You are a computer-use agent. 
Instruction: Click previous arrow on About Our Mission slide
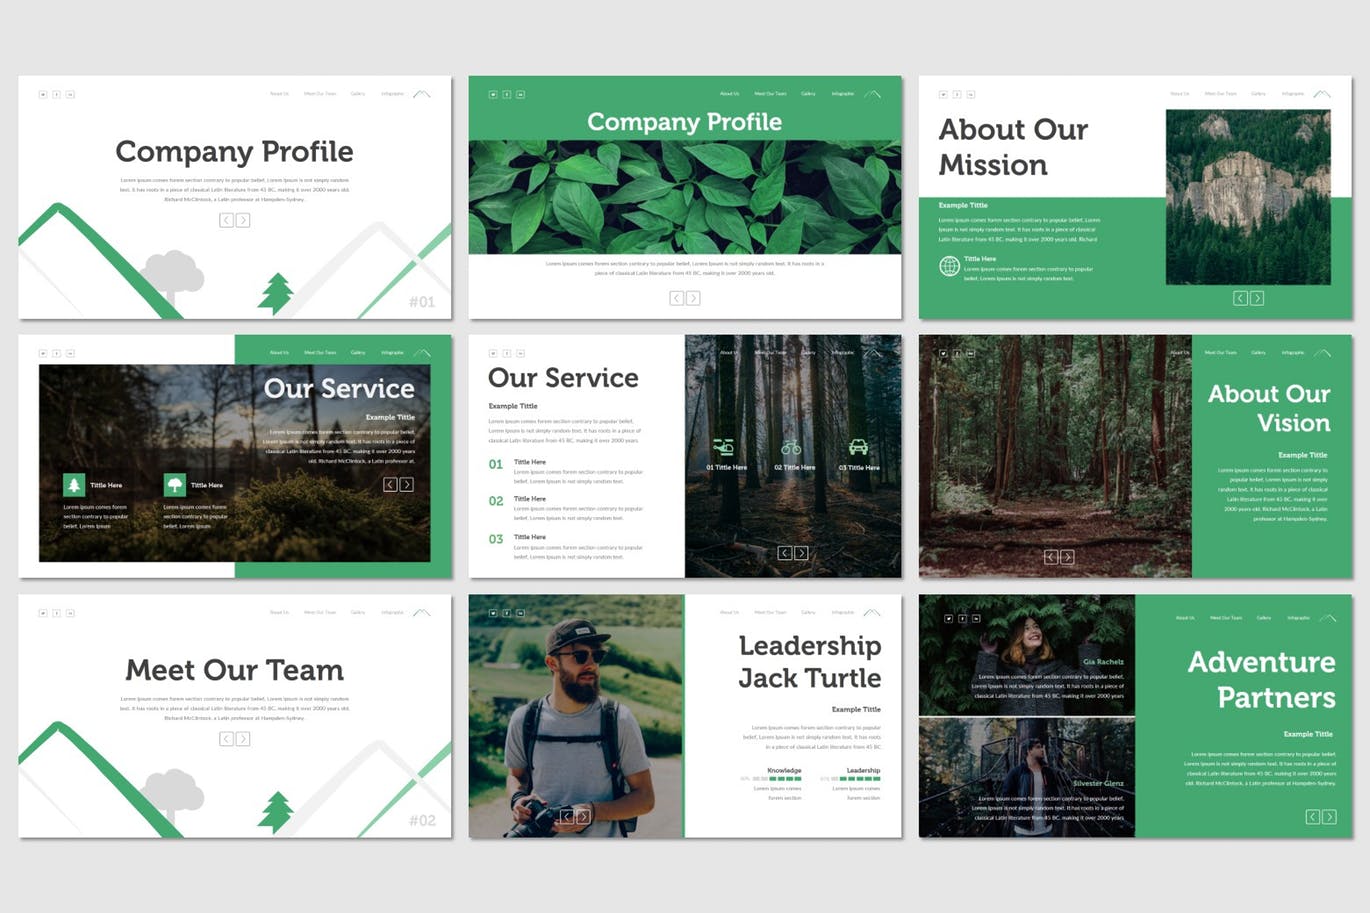pyautogui.click(x=1240, y=298)
